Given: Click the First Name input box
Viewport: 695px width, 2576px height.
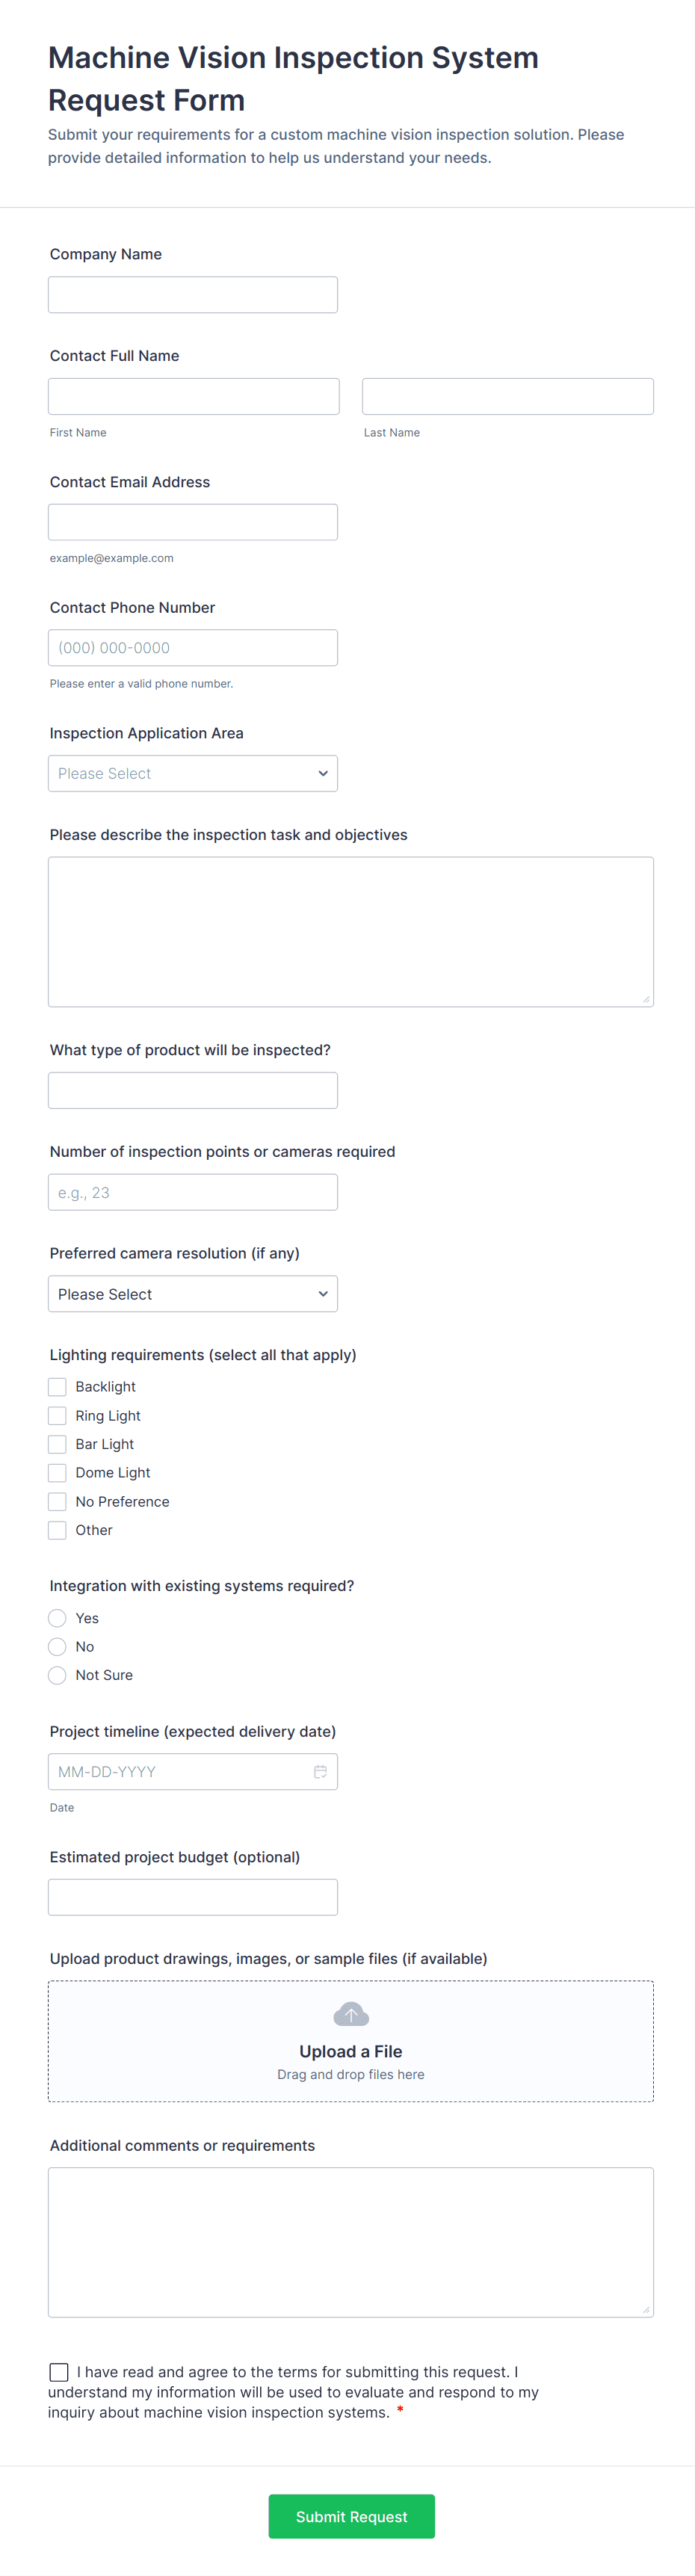Looking at the screenshot, I should [x=194, y=396].
